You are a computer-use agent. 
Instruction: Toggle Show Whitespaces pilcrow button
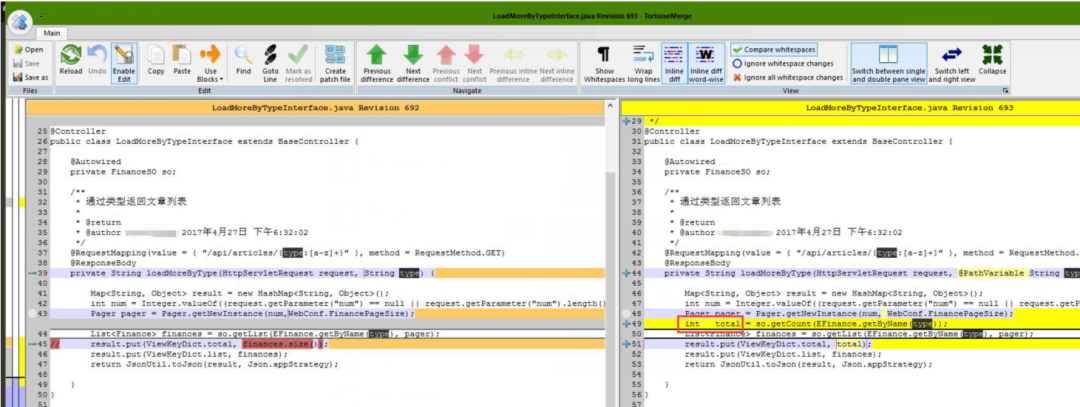(x=603, y=63)
